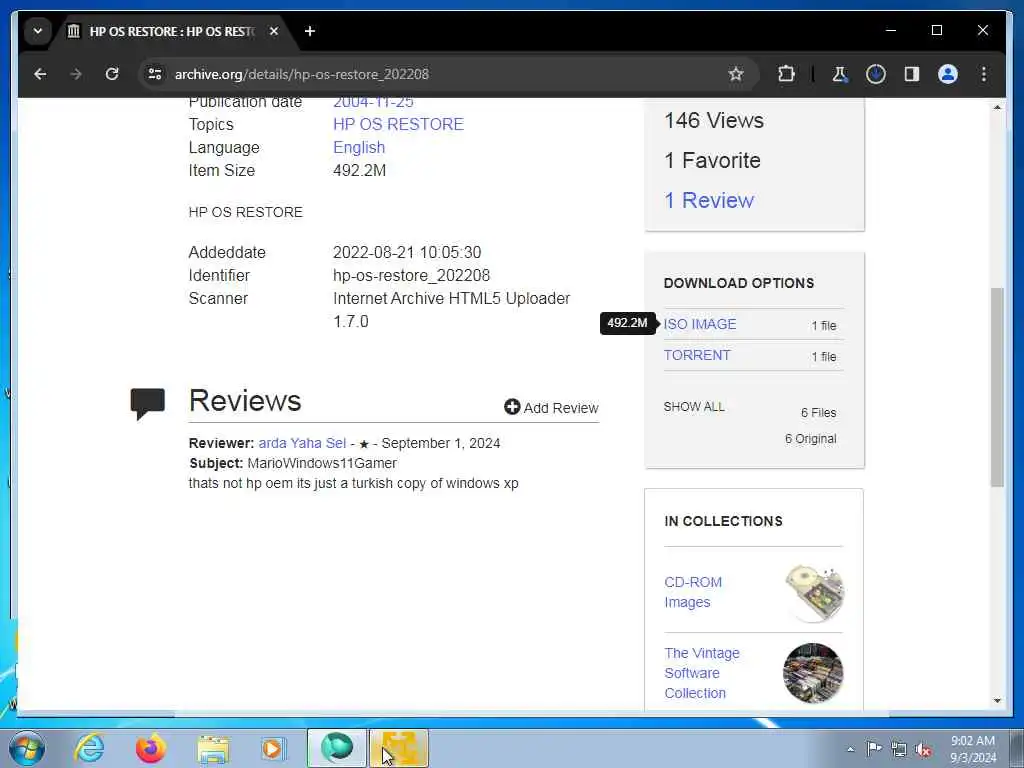Open the Chrome profile avatar
The image size is (1024, 768).
[x=948, y=74]
